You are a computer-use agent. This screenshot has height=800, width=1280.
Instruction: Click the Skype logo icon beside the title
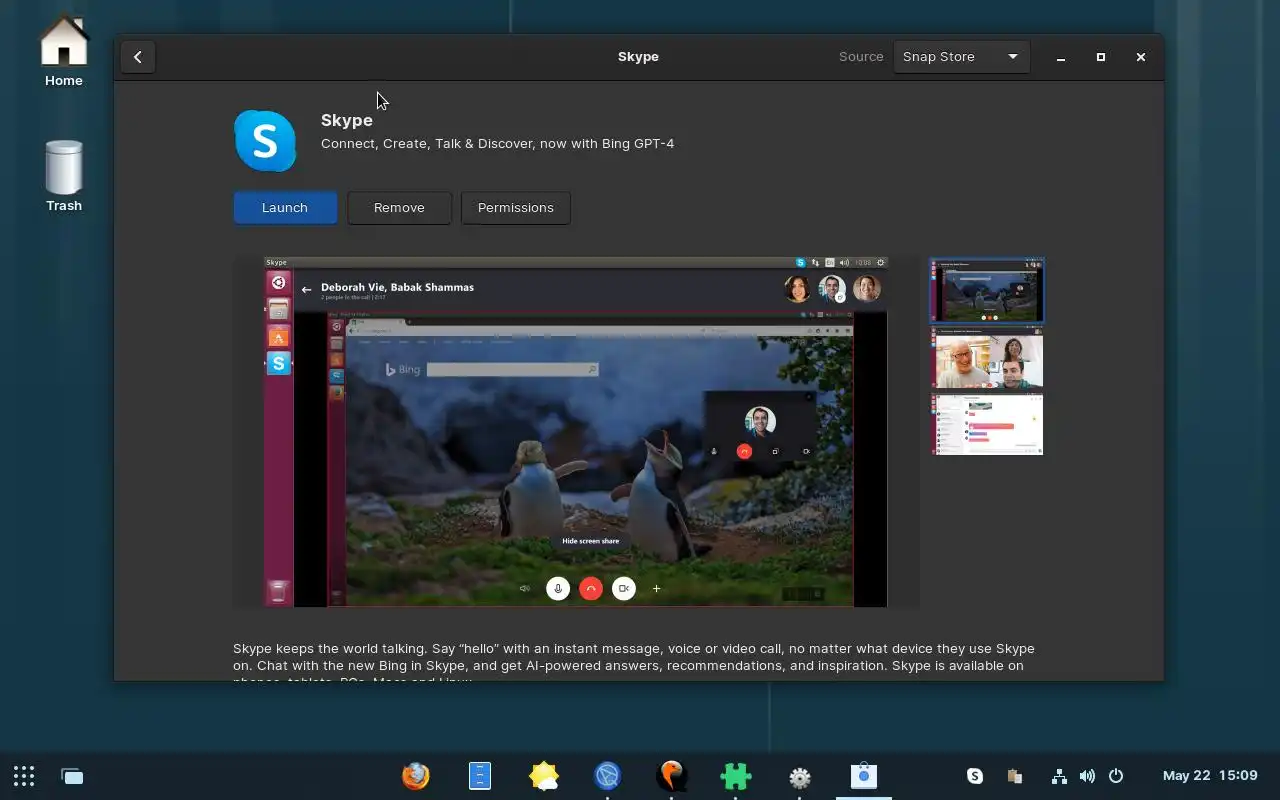265,141
